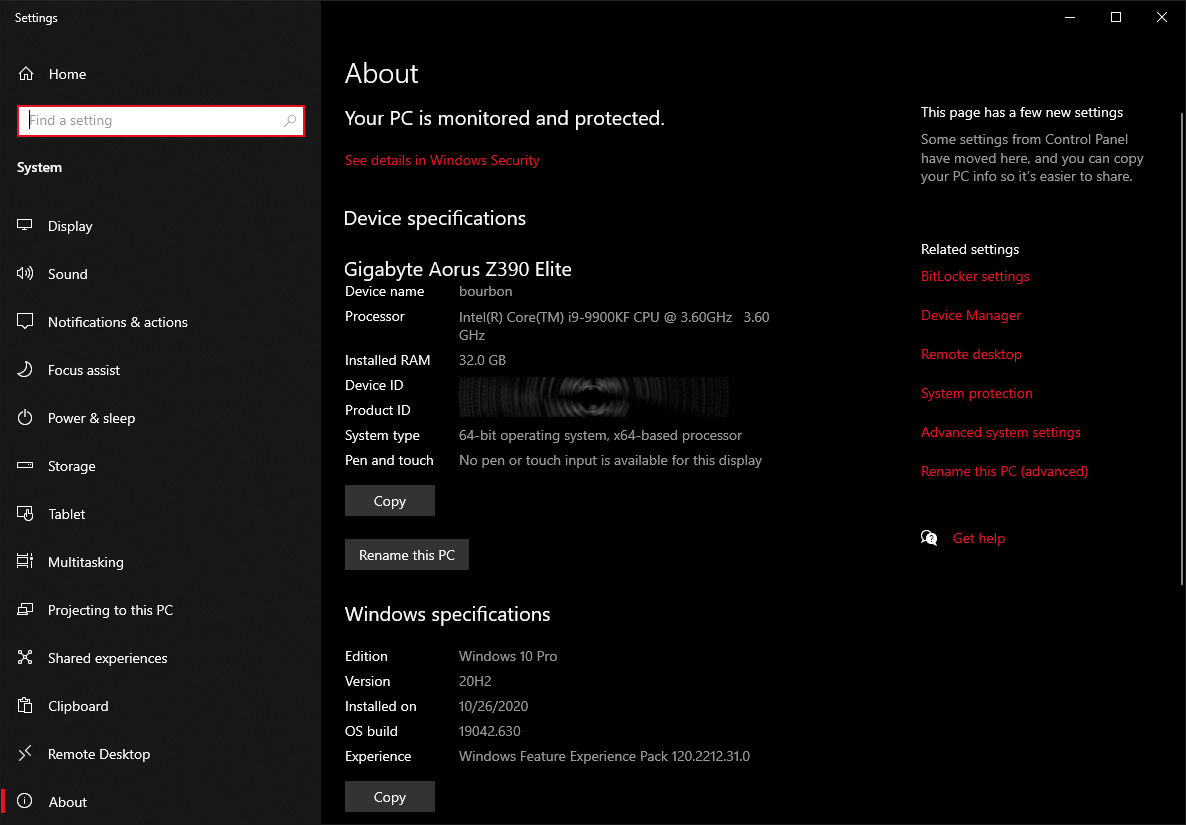Click the OS build 19042.630 value
1186x825 pixels.
pos(490,731)
